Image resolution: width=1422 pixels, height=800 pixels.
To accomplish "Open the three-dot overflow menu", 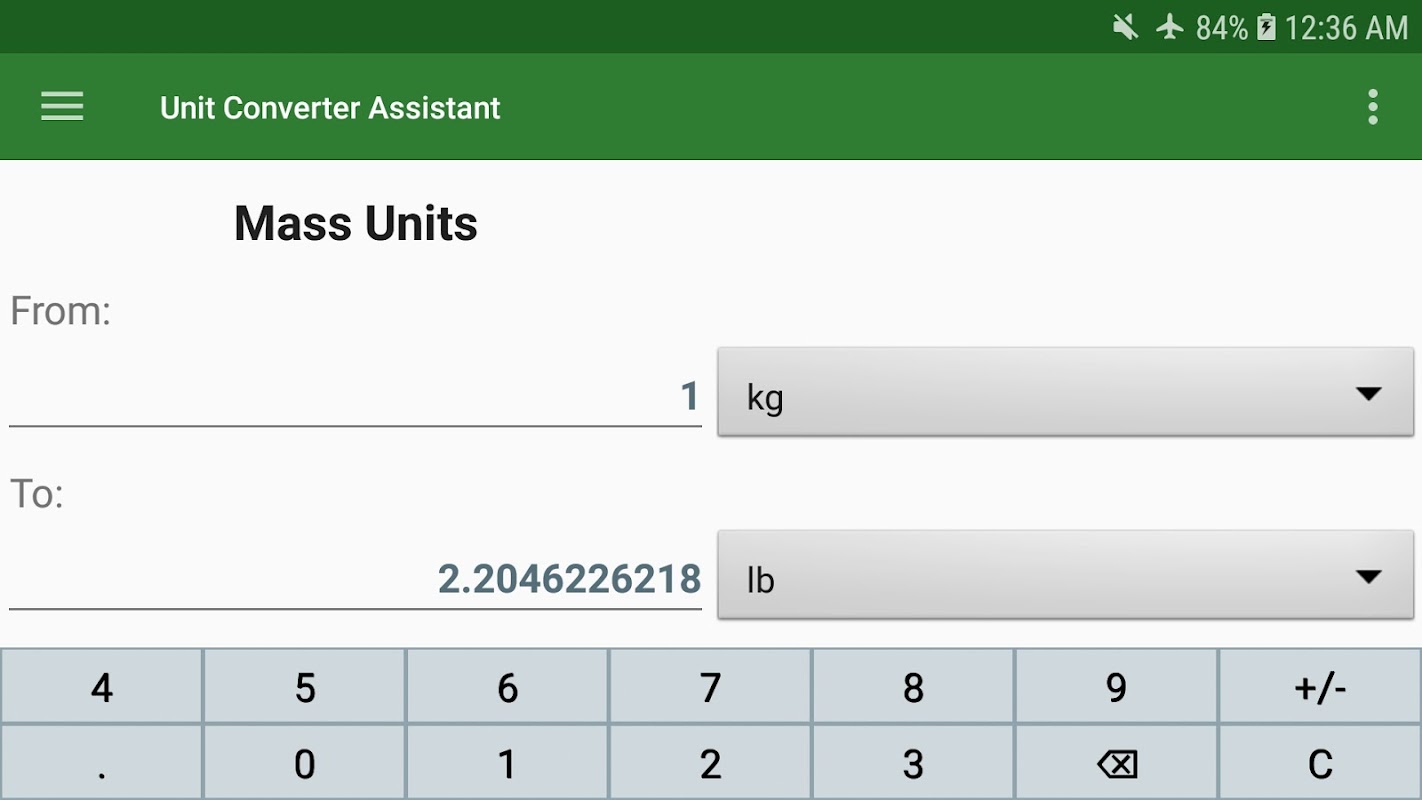I will pos(1372,107).
